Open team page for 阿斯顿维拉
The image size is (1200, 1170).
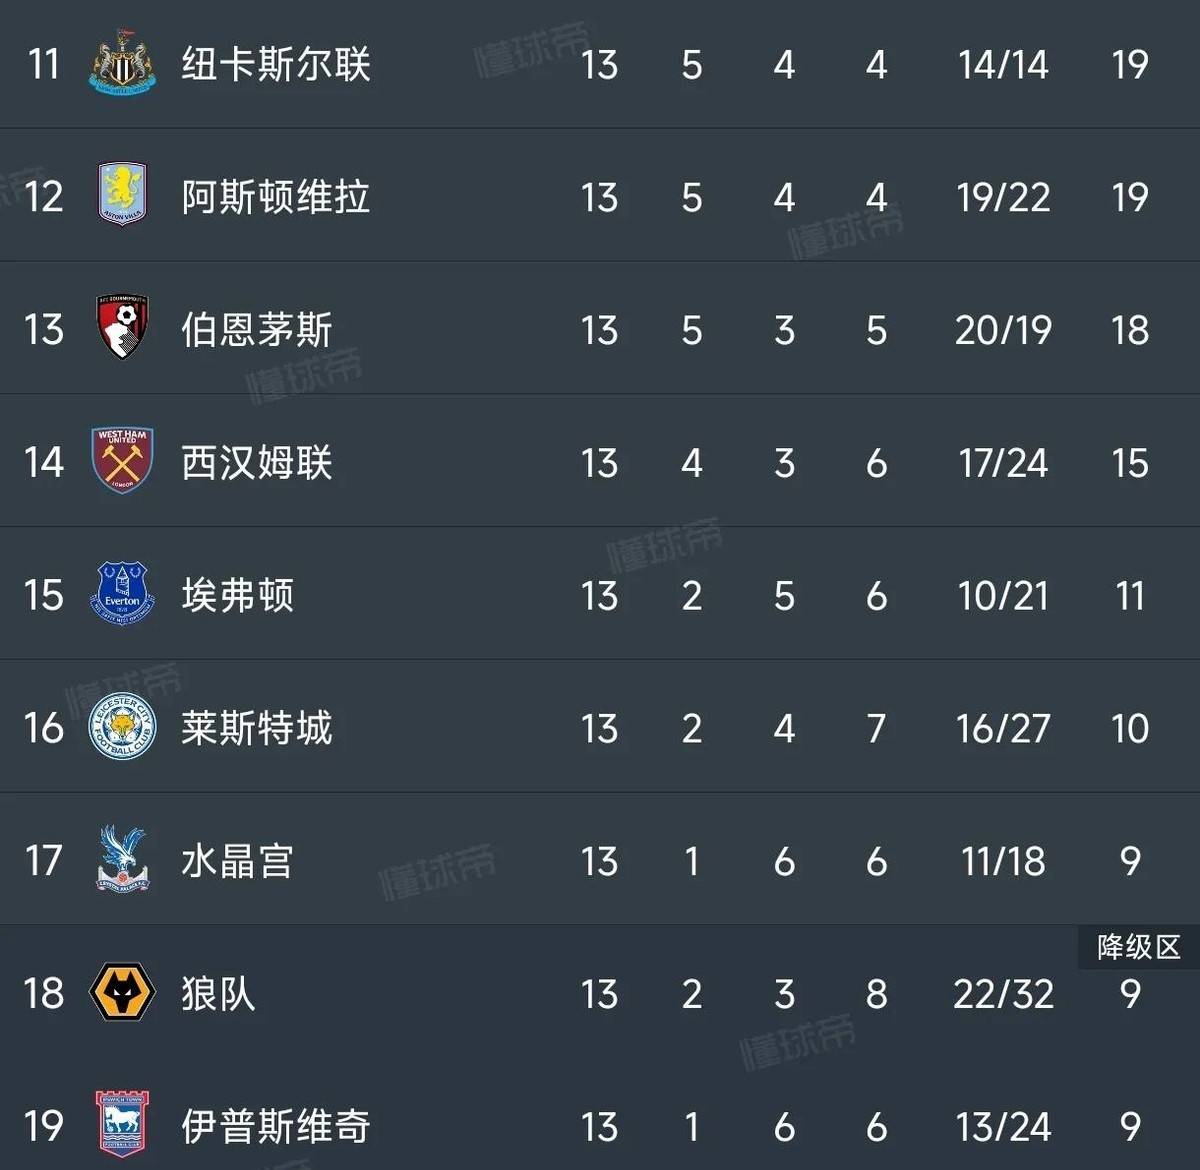276,197
